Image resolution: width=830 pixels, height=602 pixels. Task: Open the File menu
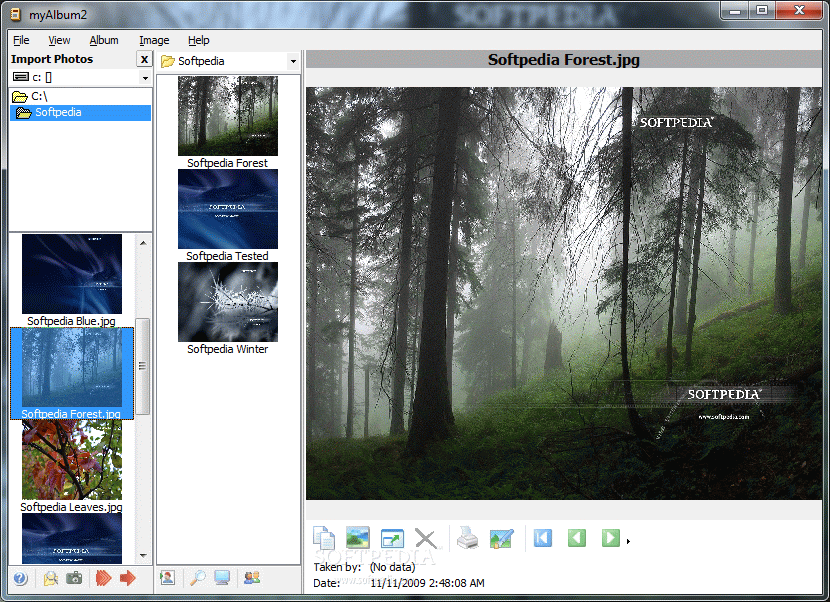point(21,40)
